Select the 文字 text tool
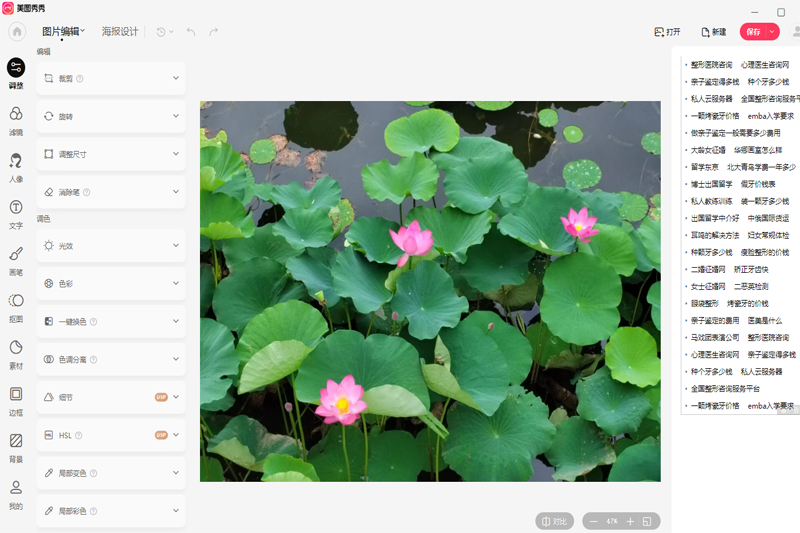The width and height of the screenshot is (800, 533). [16, 214]
